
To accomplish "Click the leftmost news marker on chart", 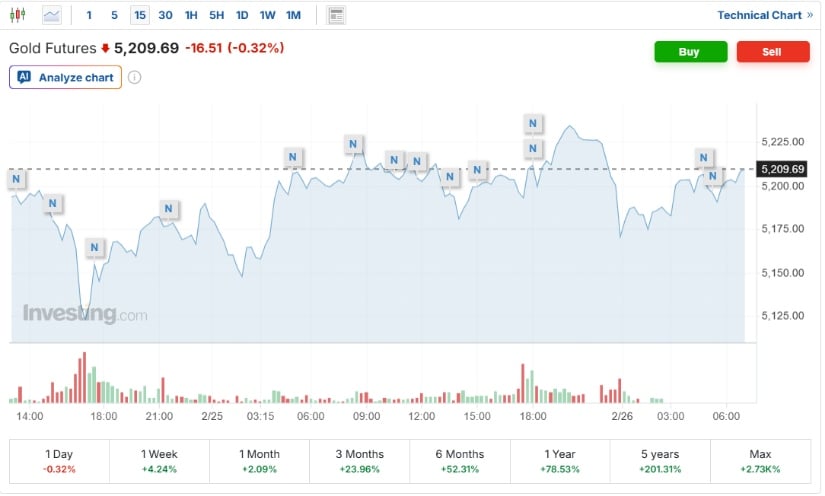I will coord(16,179).
